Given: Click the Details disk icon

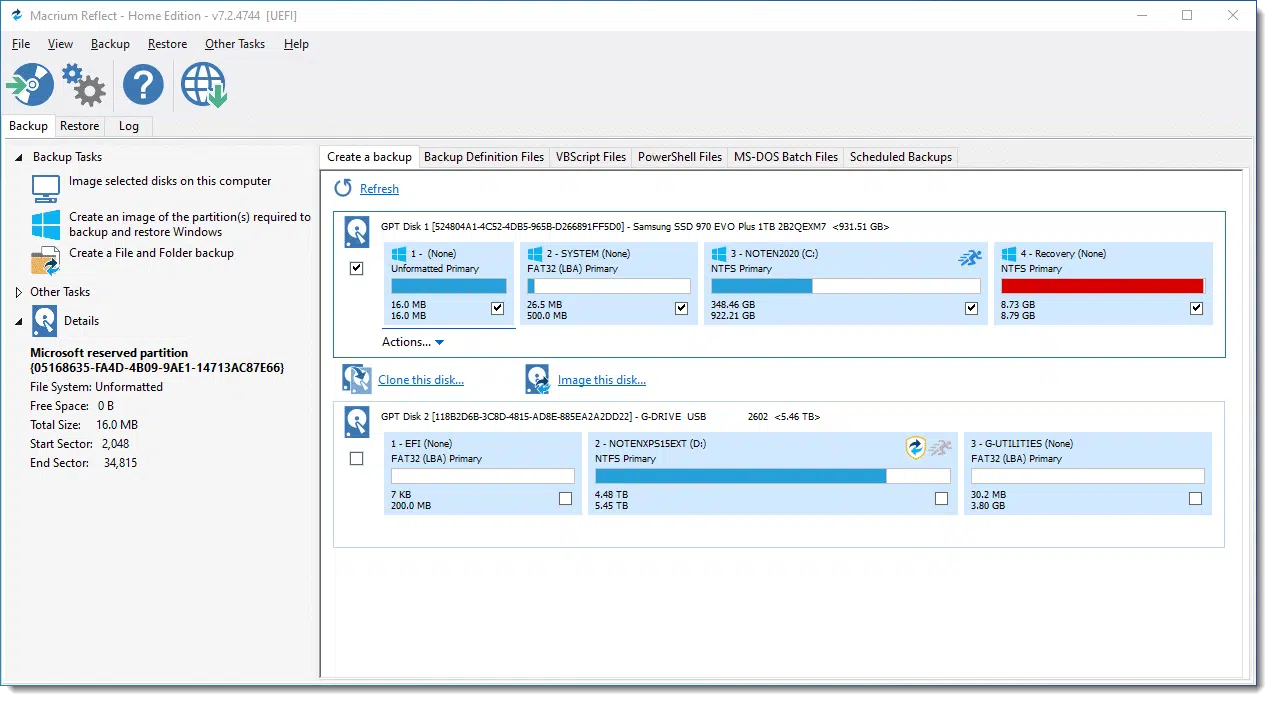Looking at the screenshot, I should click(x=45, y=321).
